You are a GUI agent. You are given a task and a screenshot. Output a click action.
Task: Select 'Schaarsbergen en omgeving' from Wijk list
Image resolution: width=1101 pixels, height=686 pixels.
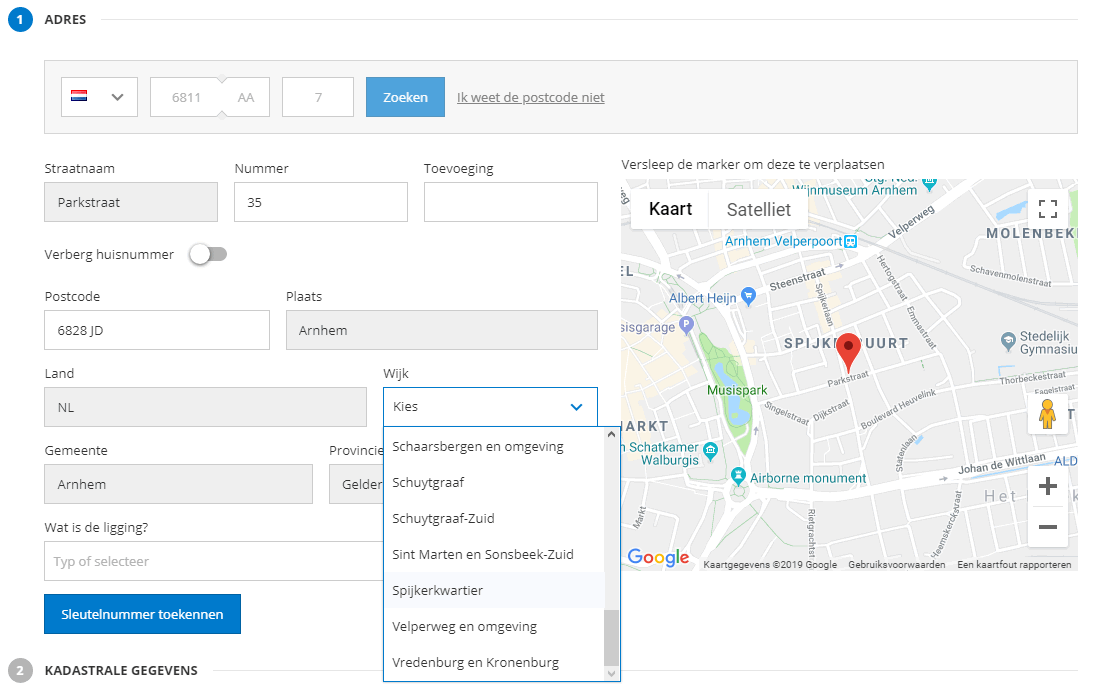[494, 447]
